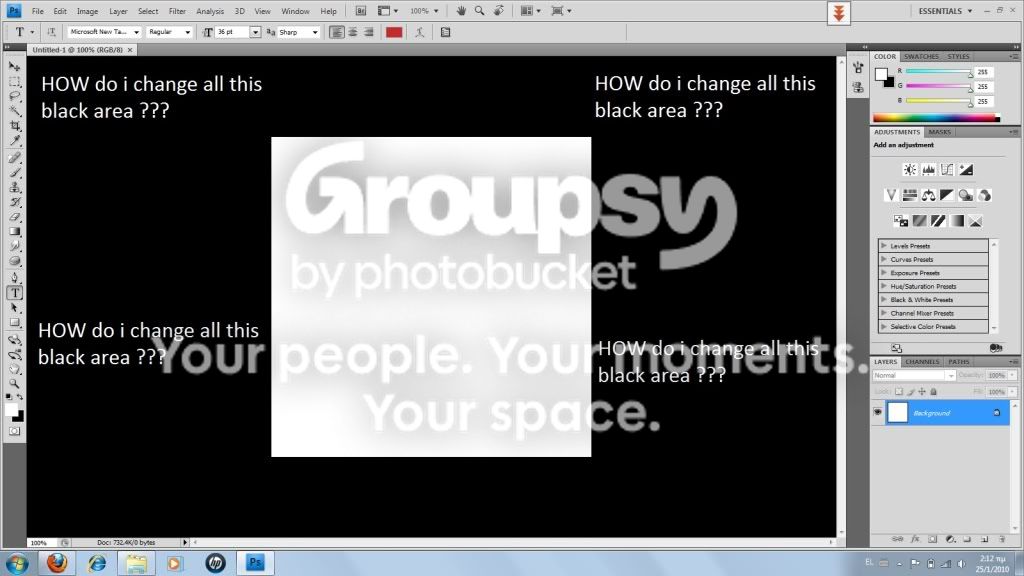Add a Vibrance adjustment
The width and height of the screenshot is (1024, 576).
[891, 195]
